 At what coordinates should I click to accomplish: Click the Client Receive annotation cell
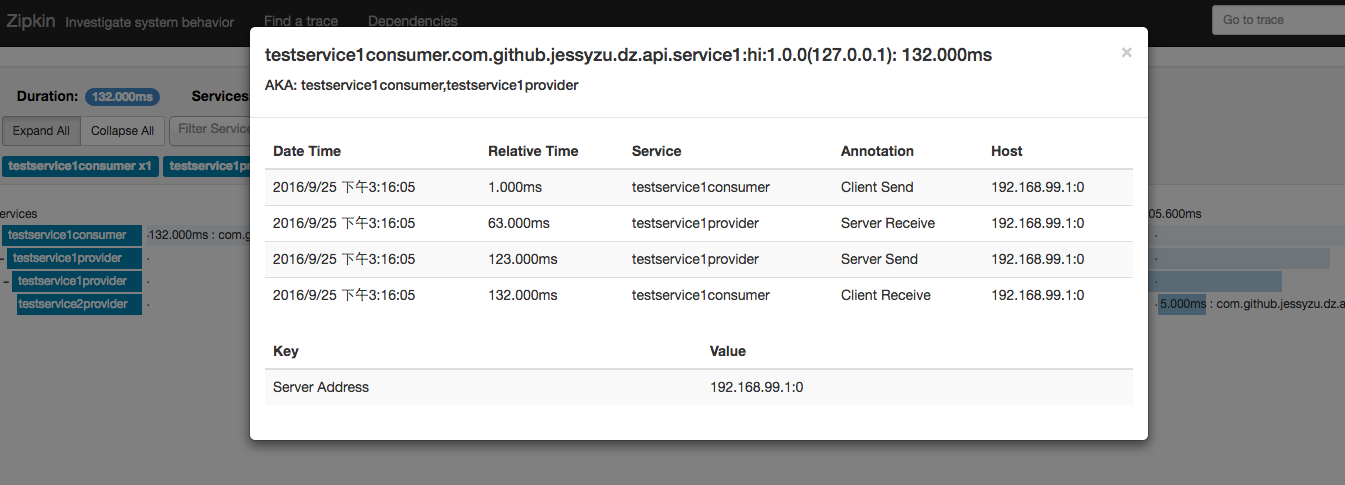click(x=886, y=295)
